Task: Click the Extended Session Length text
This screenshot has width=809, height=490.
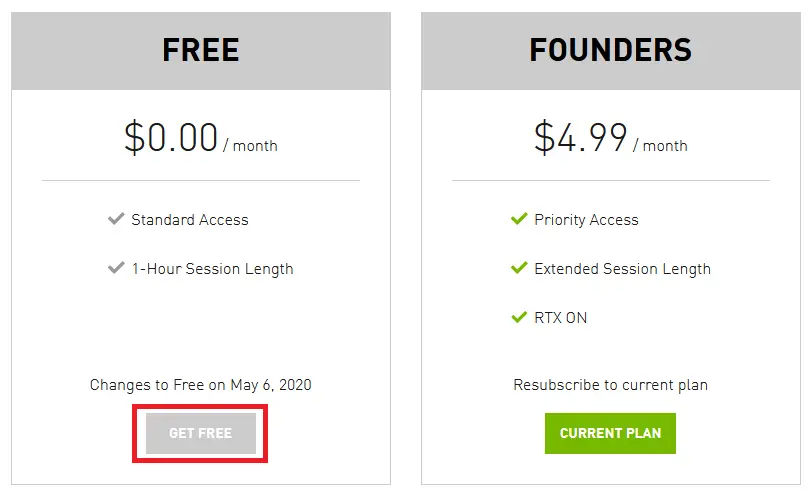Action: pyautogui.click(x=623, y=269)
